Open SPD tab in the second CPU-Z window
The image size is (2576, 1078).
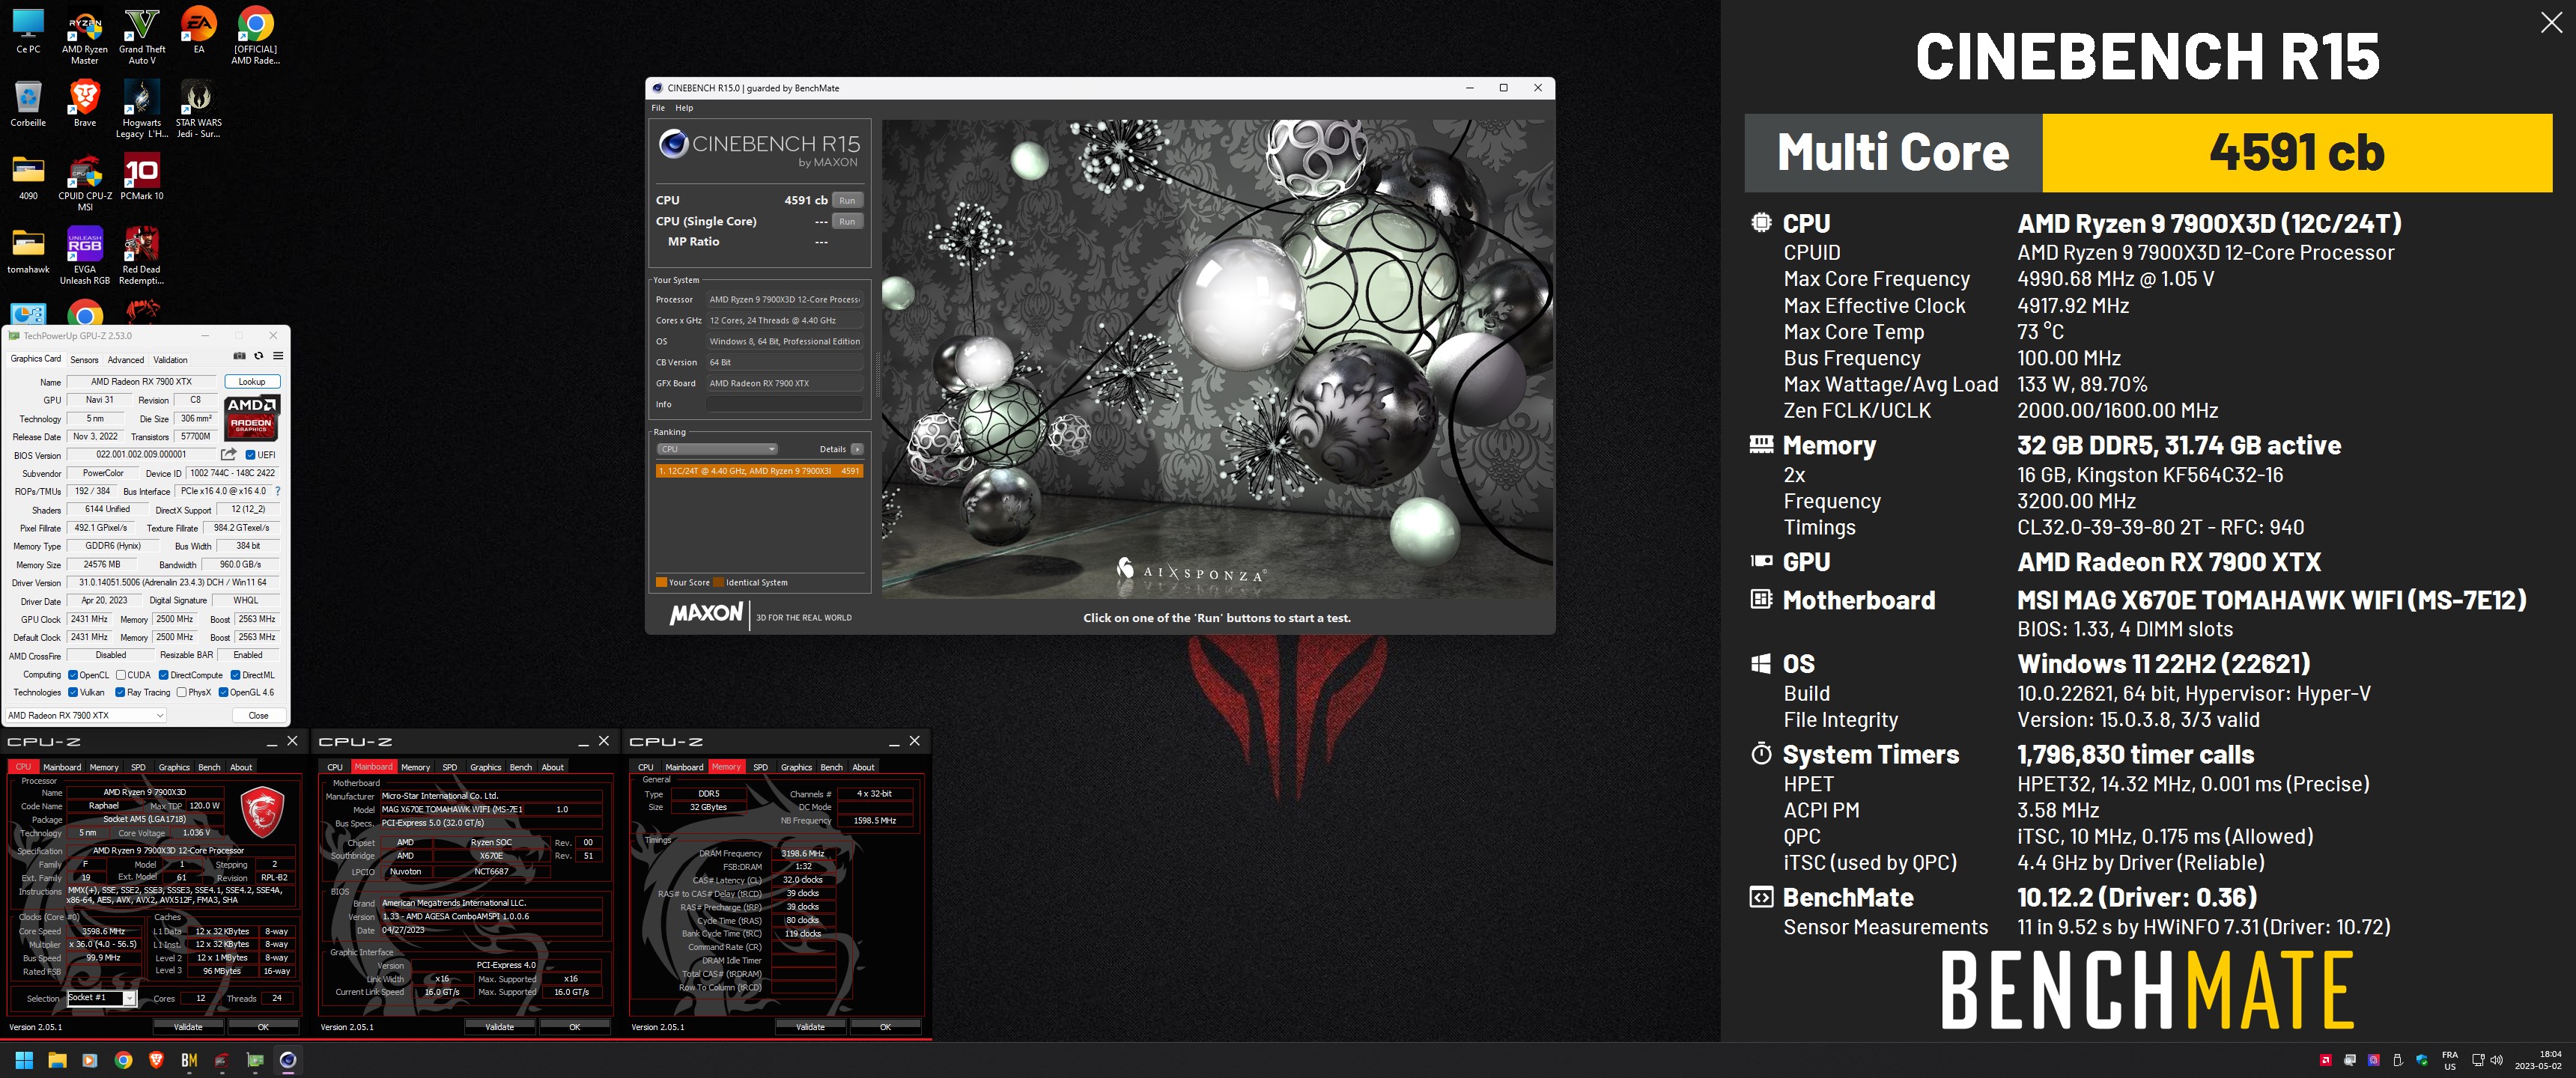click(450, 767)
